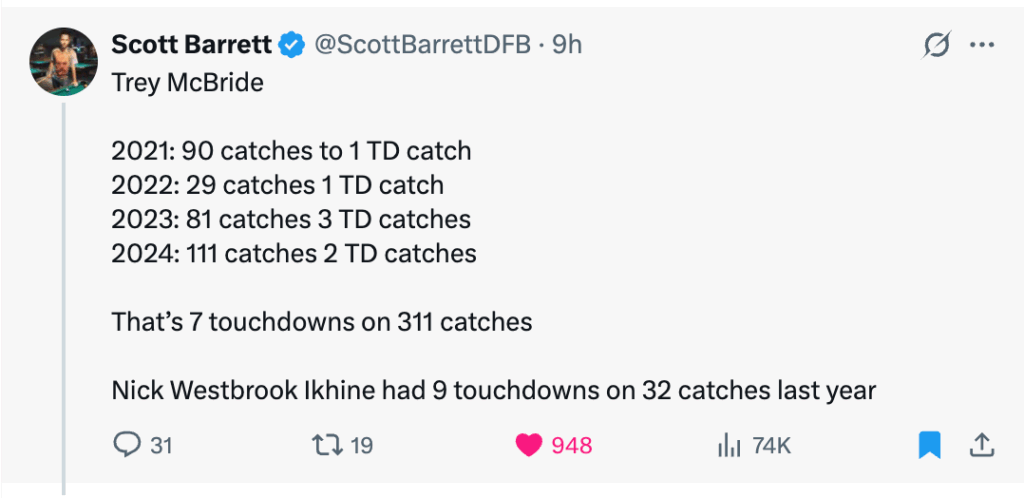1024x498 pixels.
Task: Click the share upload arrow icon
Action: coord(981,445)
